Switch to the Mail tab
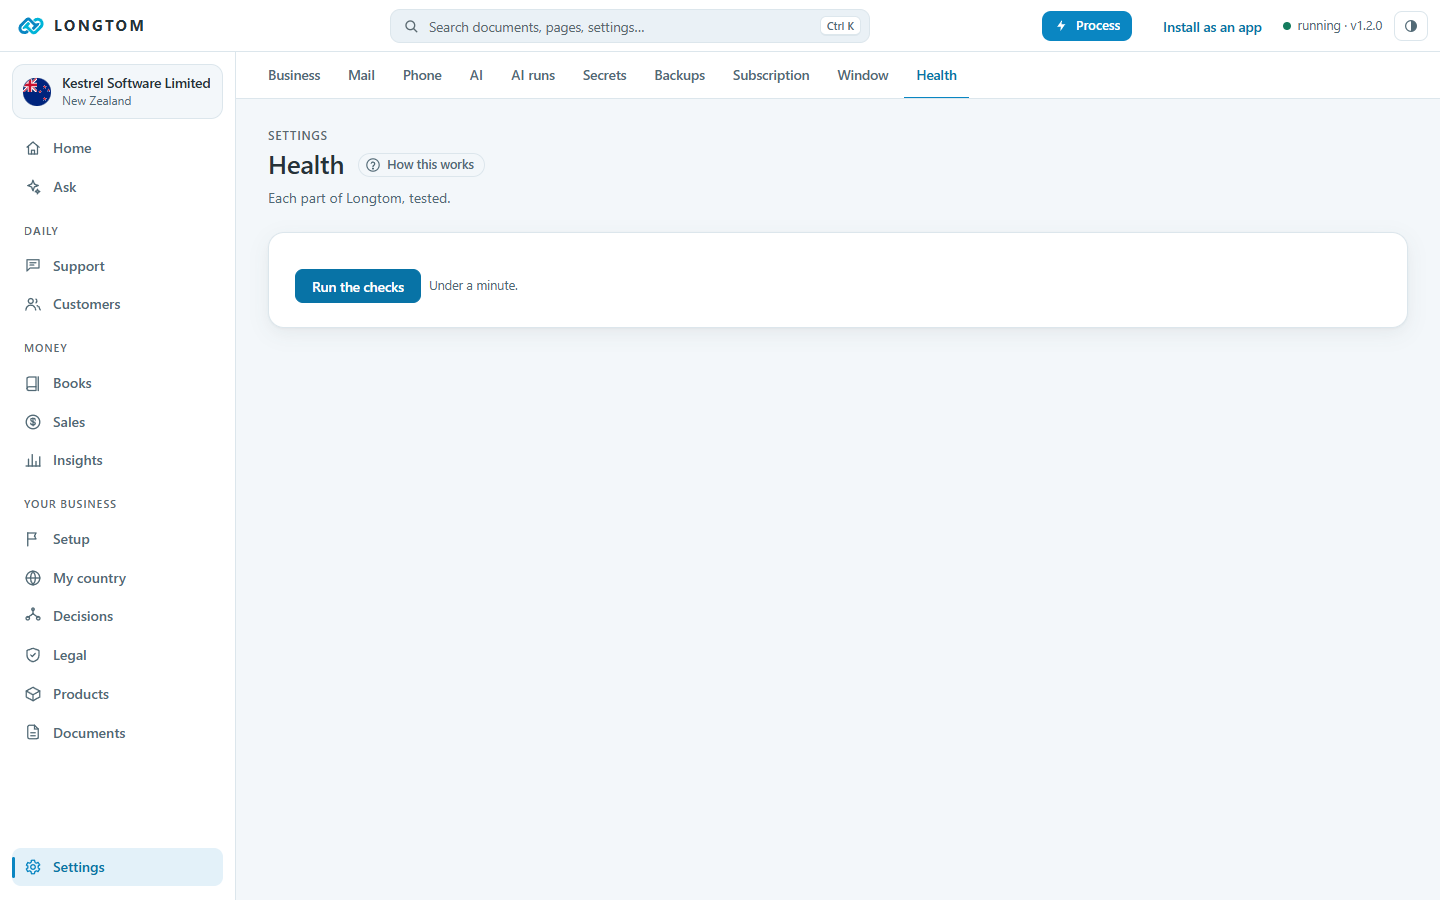 pos(361,75)
